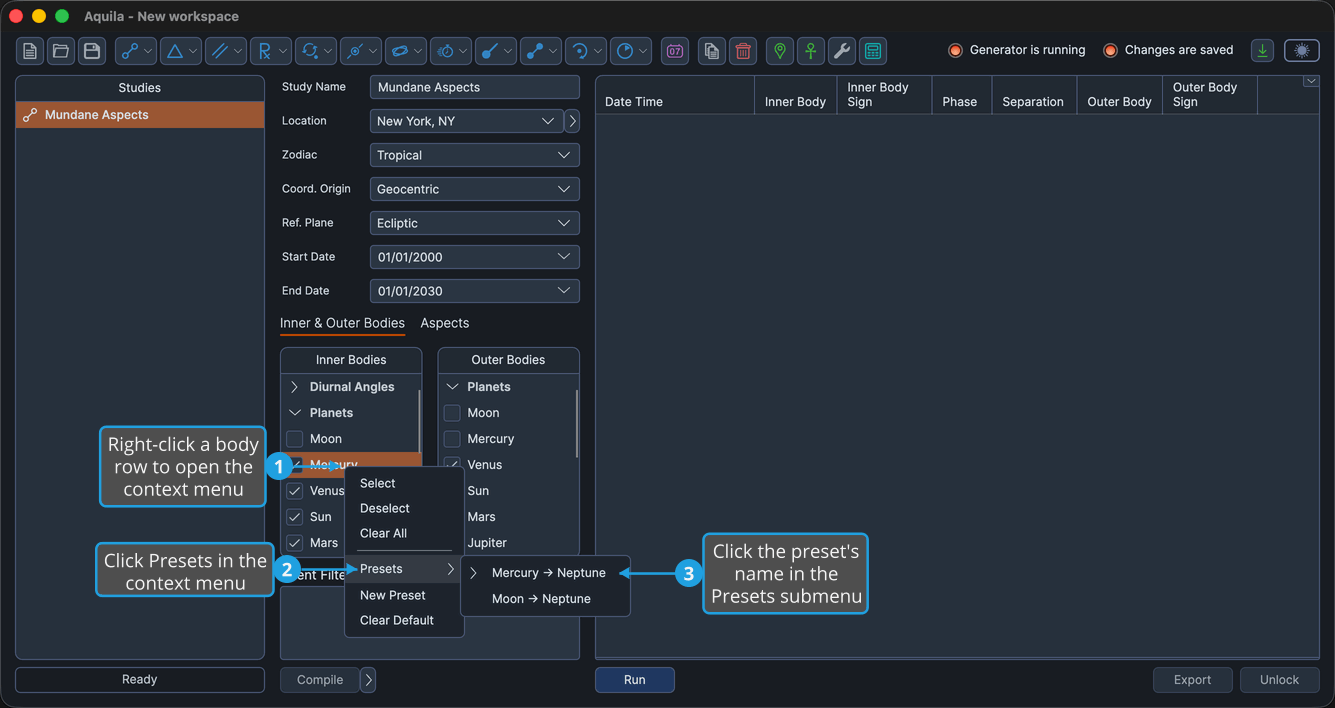Collapse the Planets group in Outer Bodies
The width and height of the screenshot is (1335, 708).
coord(452,387)
